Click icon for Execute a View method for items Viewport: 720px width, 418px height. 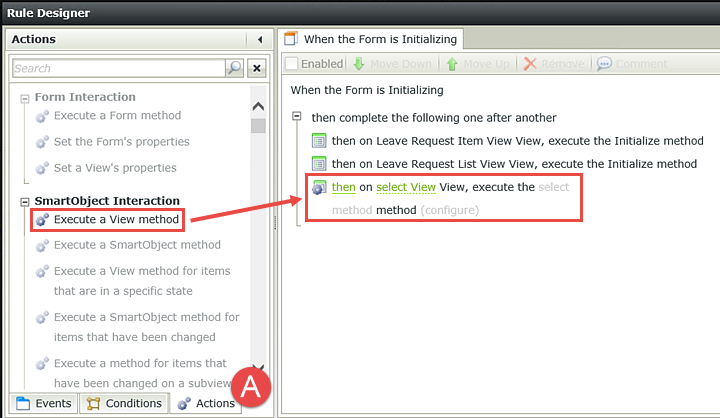[x=42, y=271]
